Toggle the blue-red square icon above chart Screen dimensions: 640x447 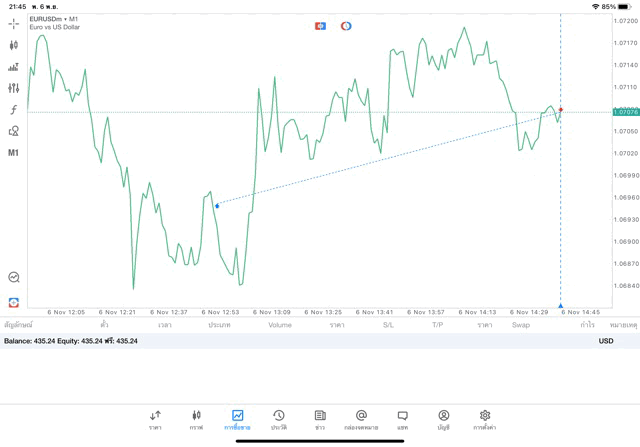320,26
